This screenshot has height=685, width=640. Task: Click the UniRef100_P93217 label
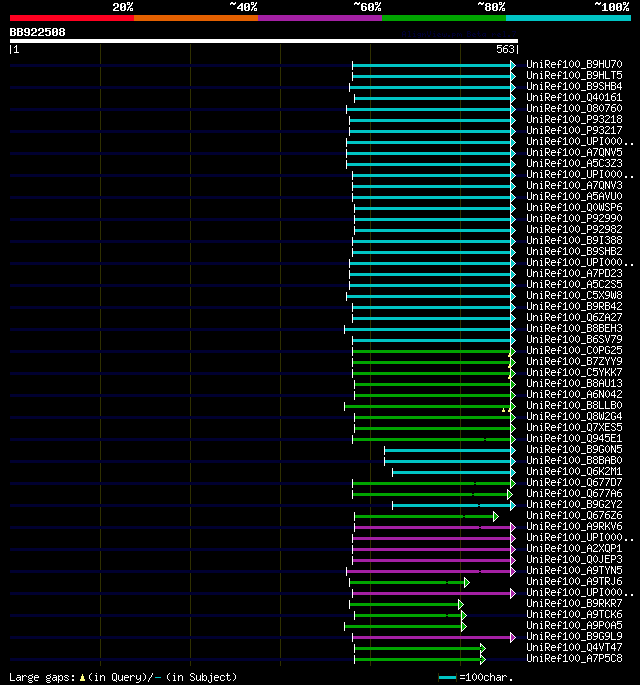[574, 130]
